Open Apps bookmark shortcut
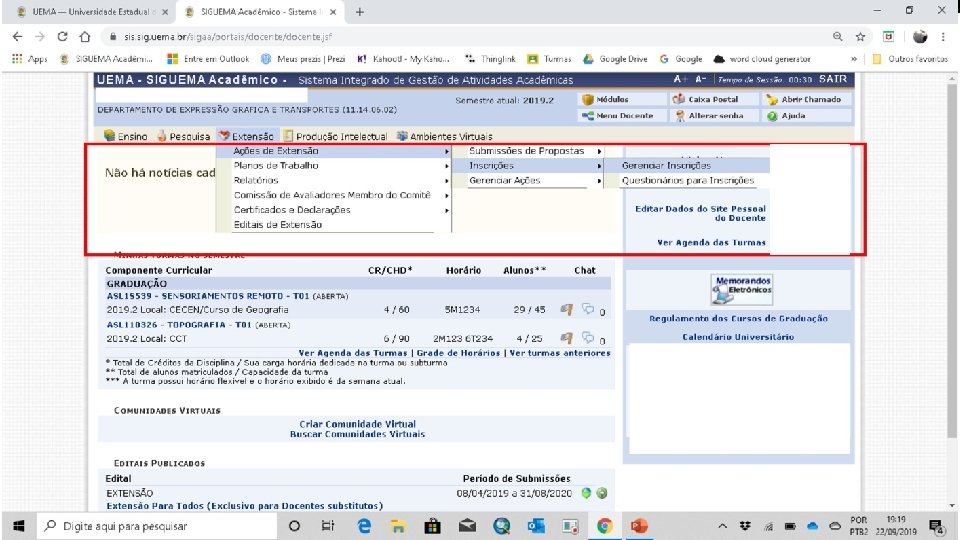960x540 pixels. click(x=29, y=59)
